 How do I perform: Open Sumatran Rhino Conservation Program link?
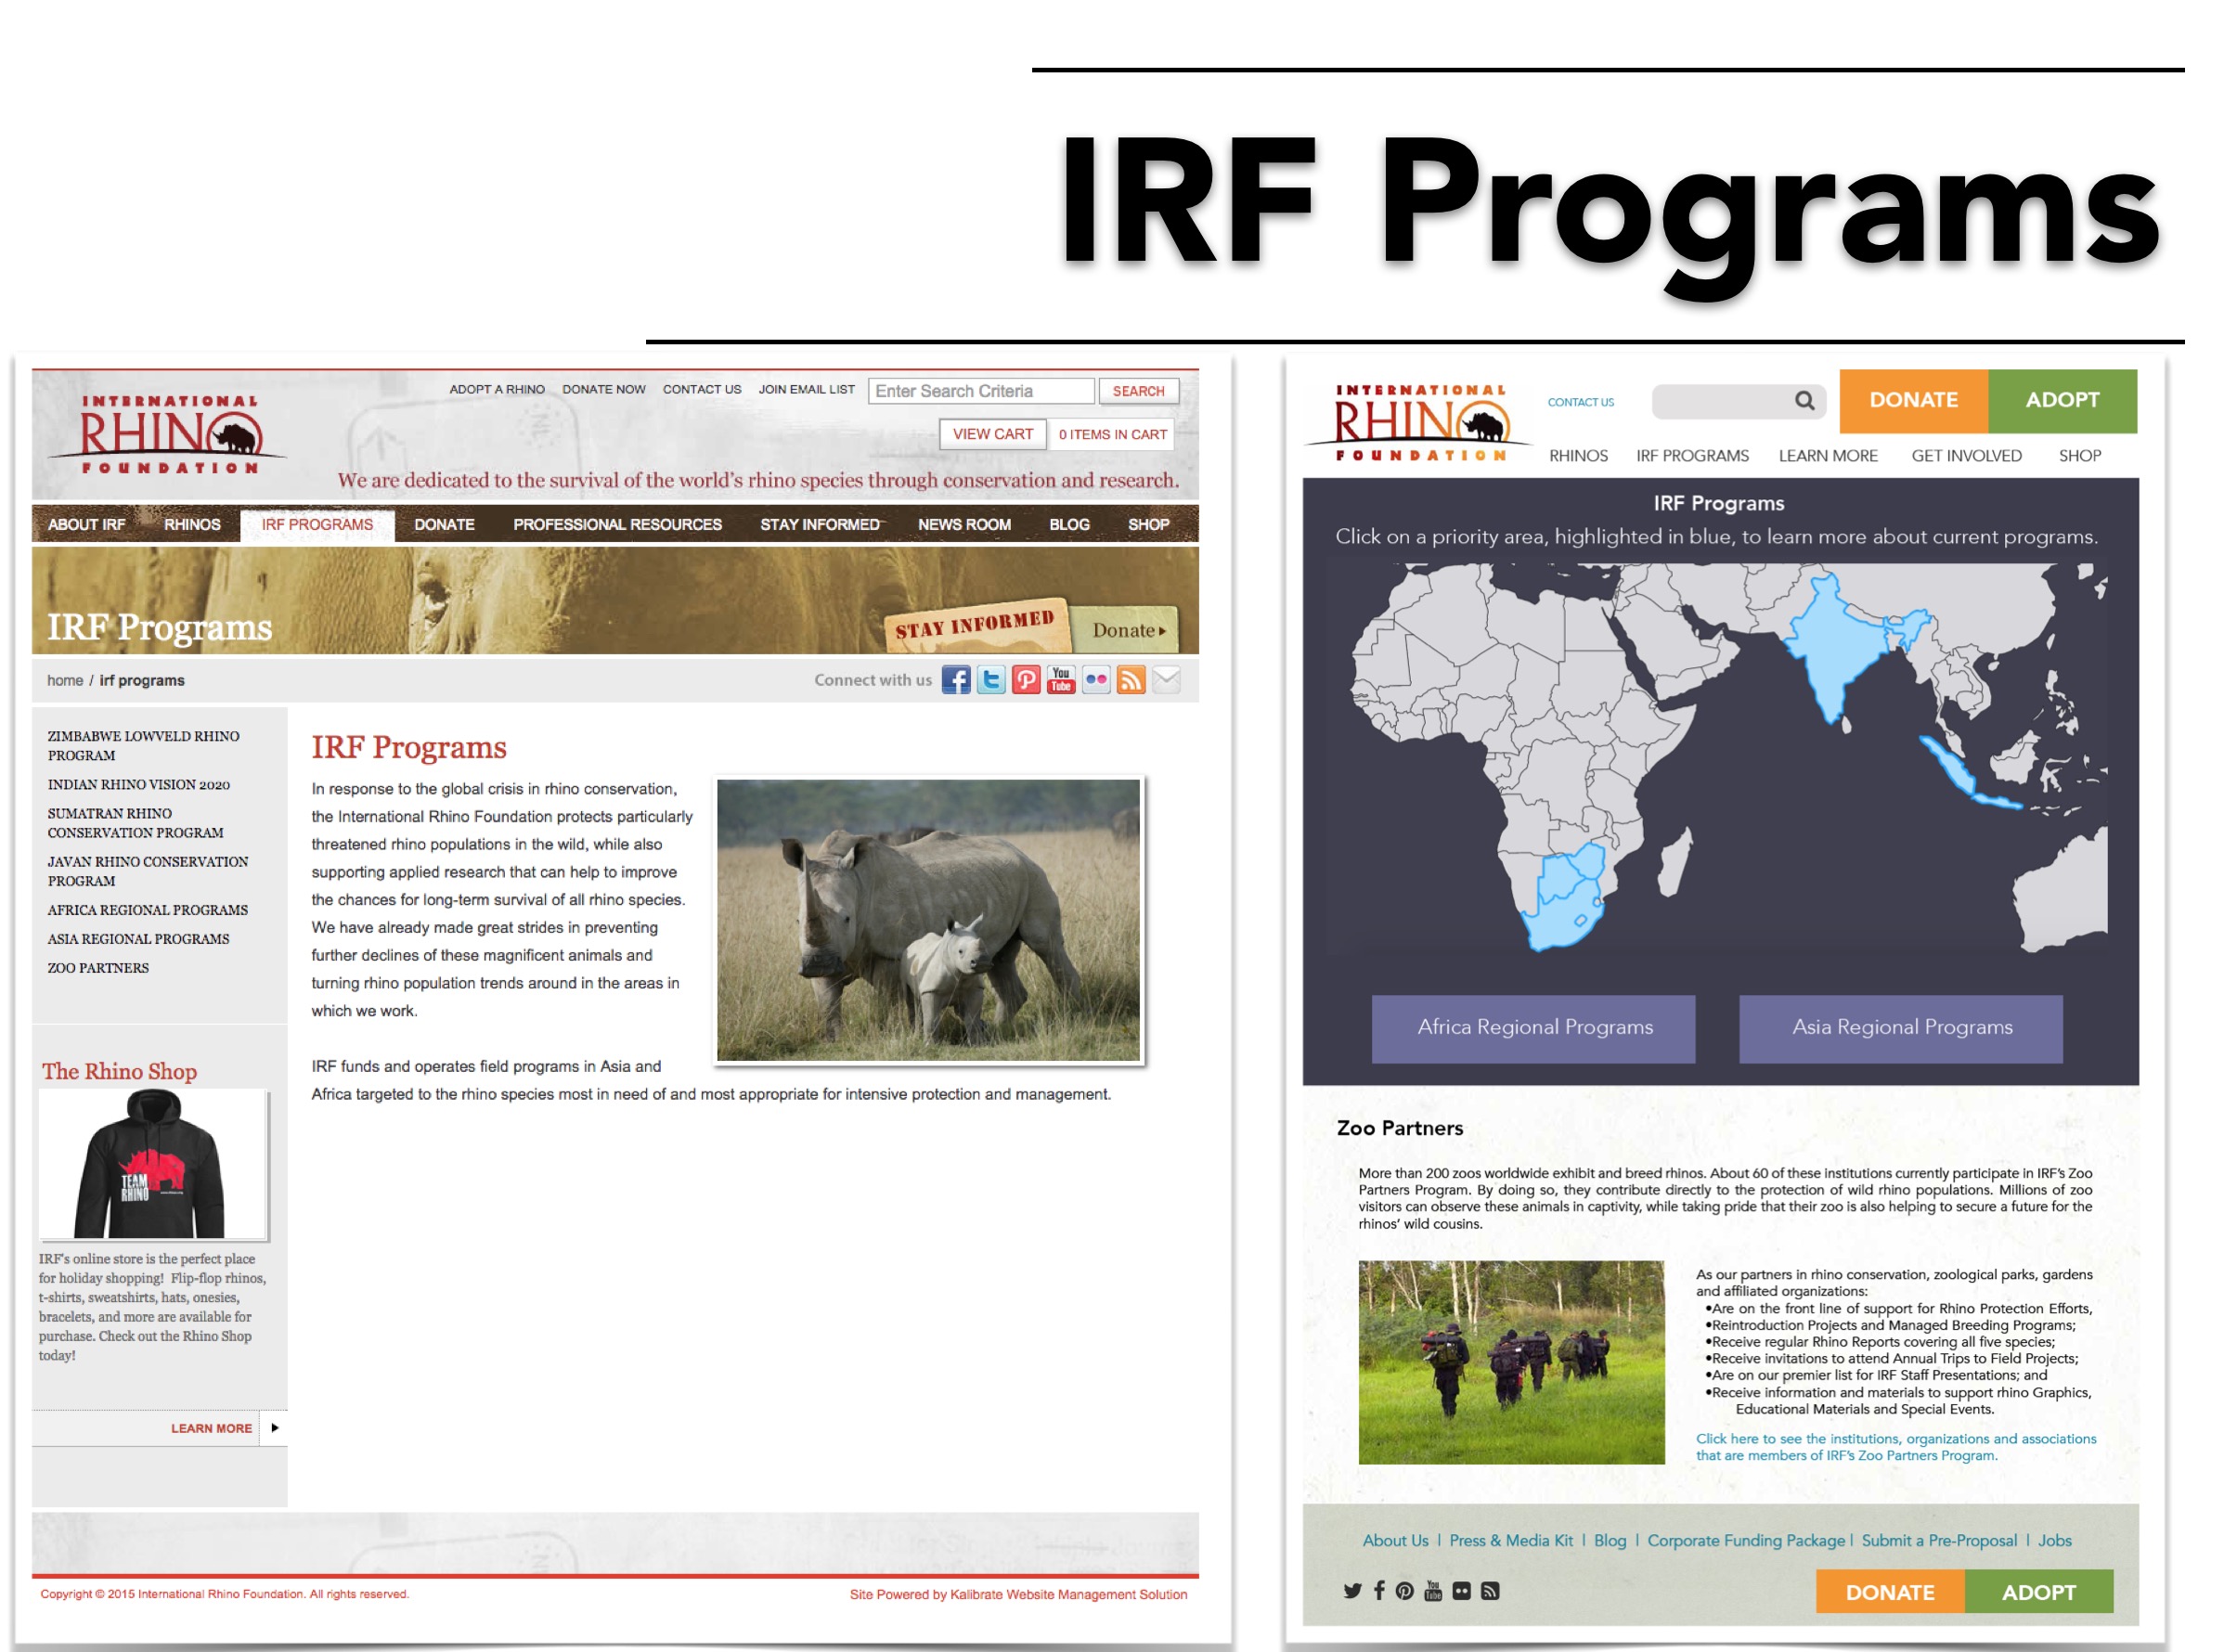click(135, 823)
